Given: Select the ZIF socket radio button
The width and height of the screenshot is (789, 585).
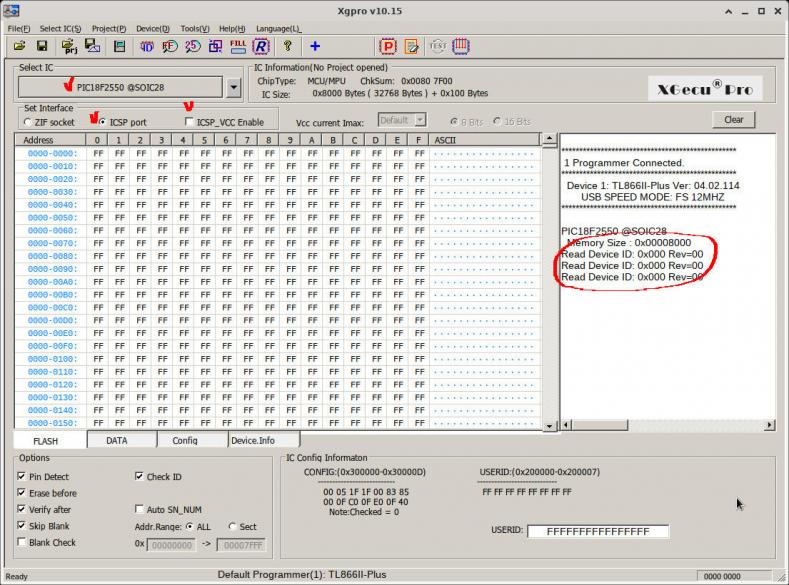Looking at the screenshot, I should [x=27, y=122].
